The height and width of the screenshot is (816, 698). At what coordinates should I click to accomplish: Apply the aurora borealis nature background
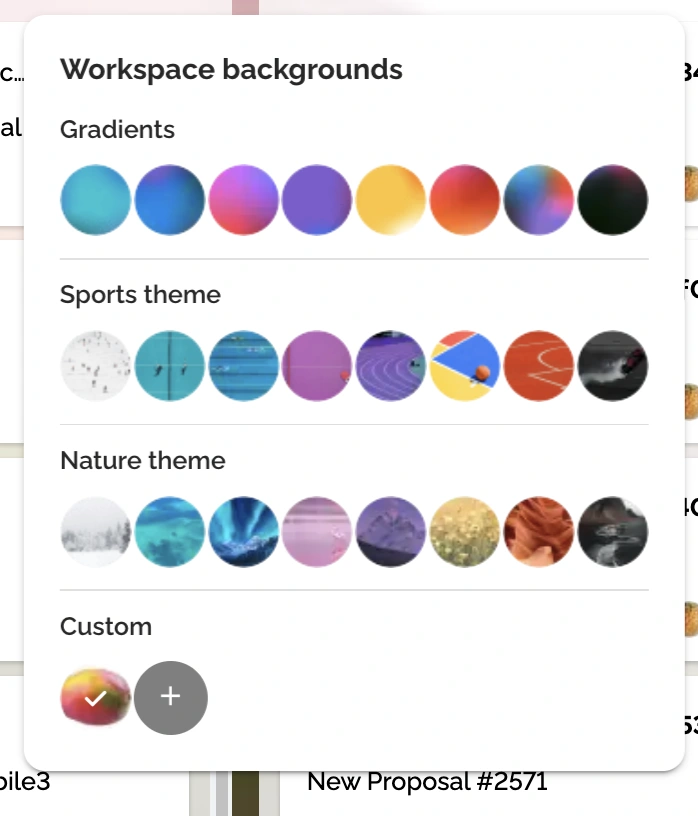click(243, 532)
